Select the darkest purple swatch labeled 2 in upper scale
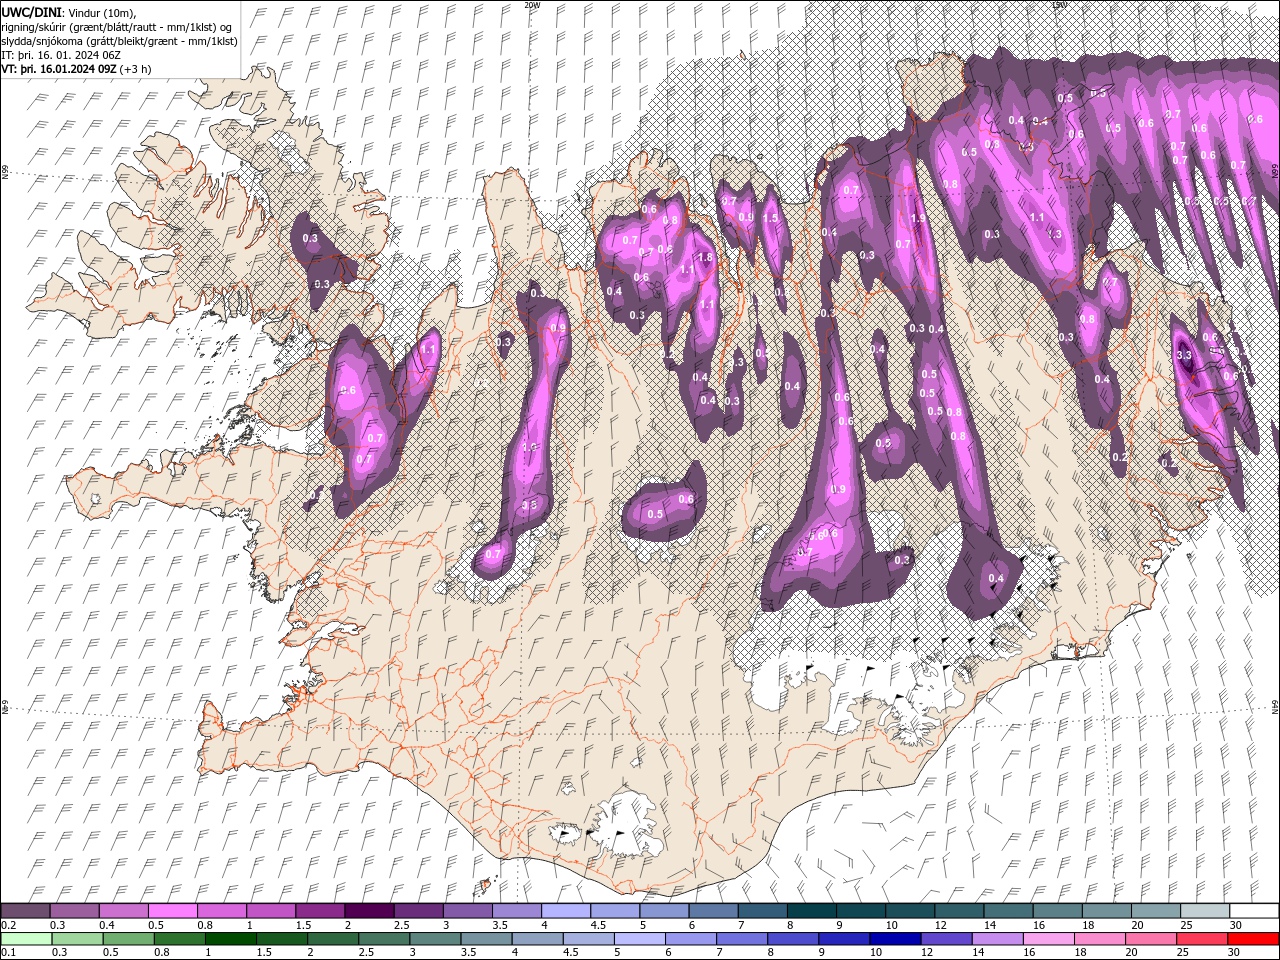 point(369,910)
